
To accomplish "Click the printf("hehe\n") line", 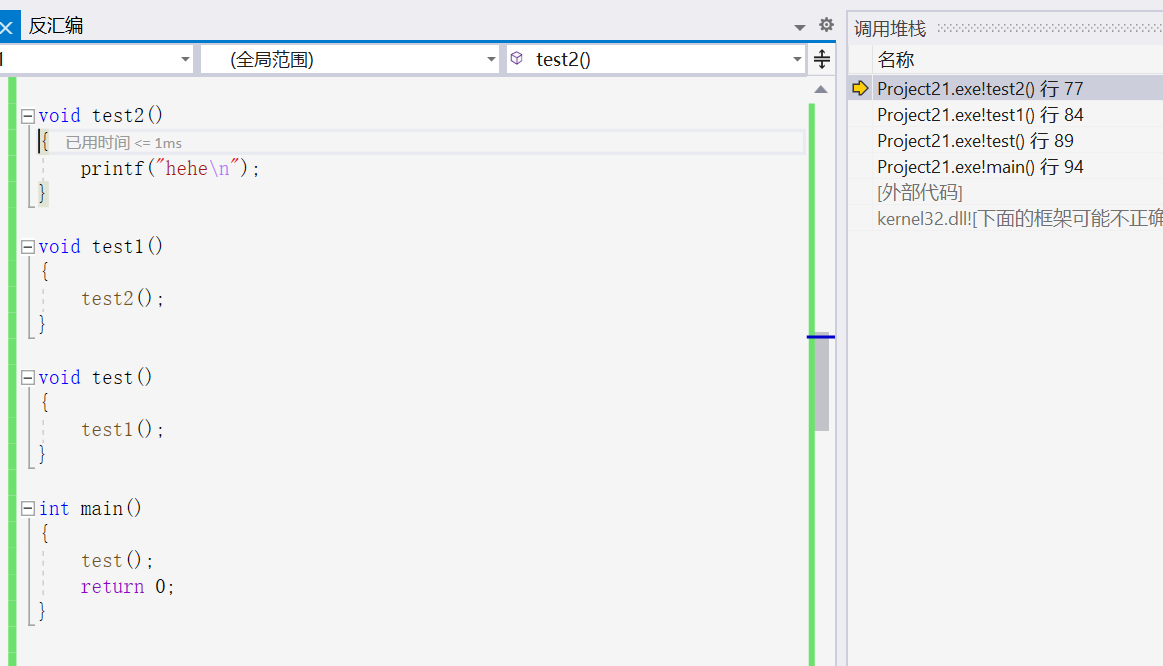I will click(x=170, y=169).
